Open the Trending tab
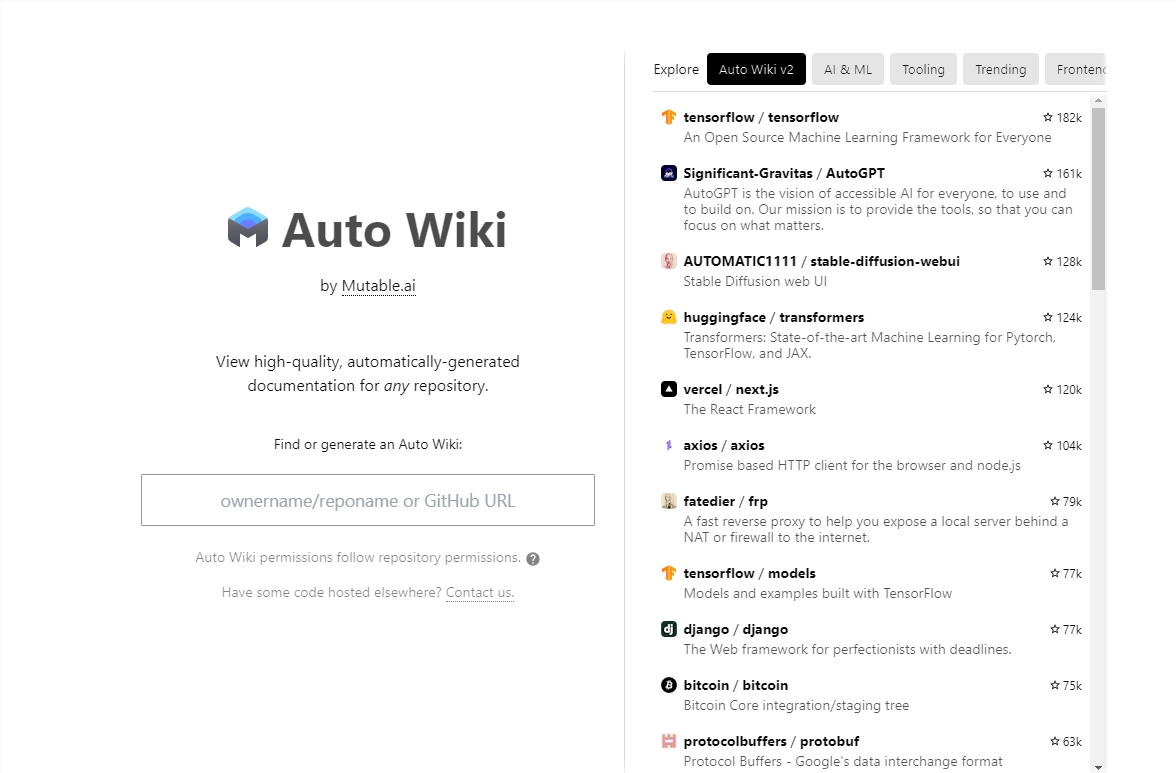 (1000, 69)
